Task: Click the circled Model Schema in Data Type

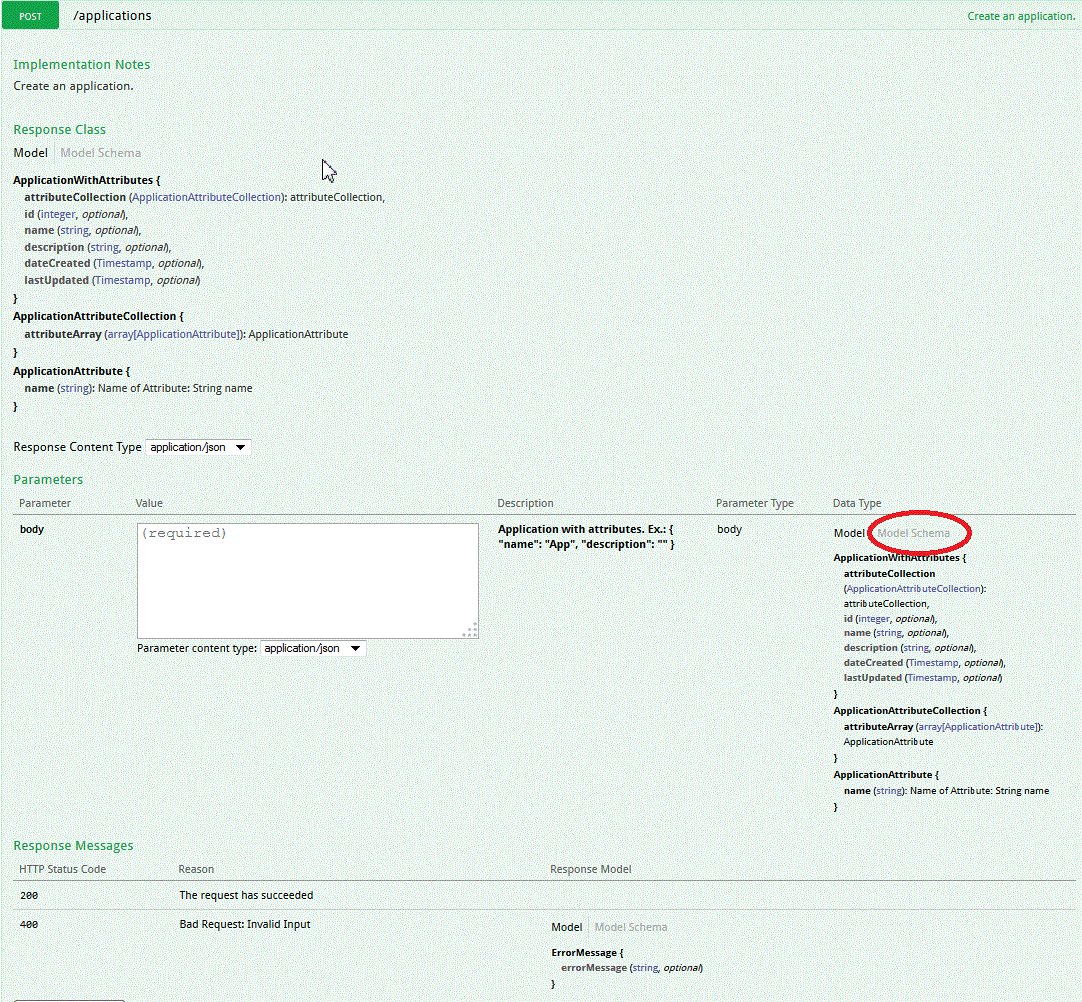Action: click(x=918, y=533)
